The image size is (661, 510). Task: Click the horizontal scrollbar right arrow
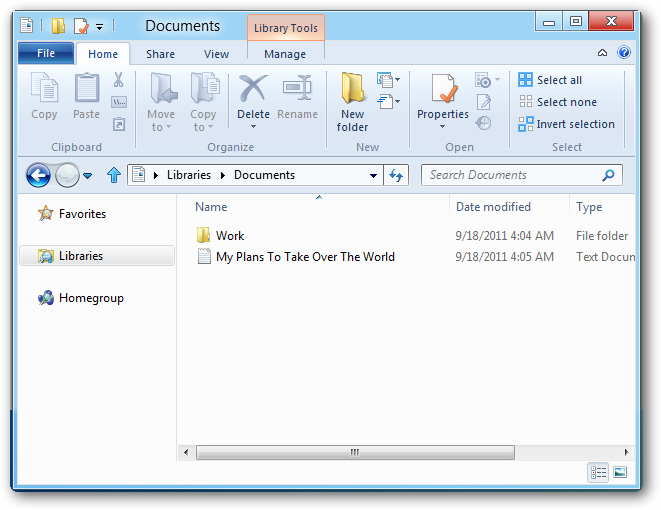point(626,452)
